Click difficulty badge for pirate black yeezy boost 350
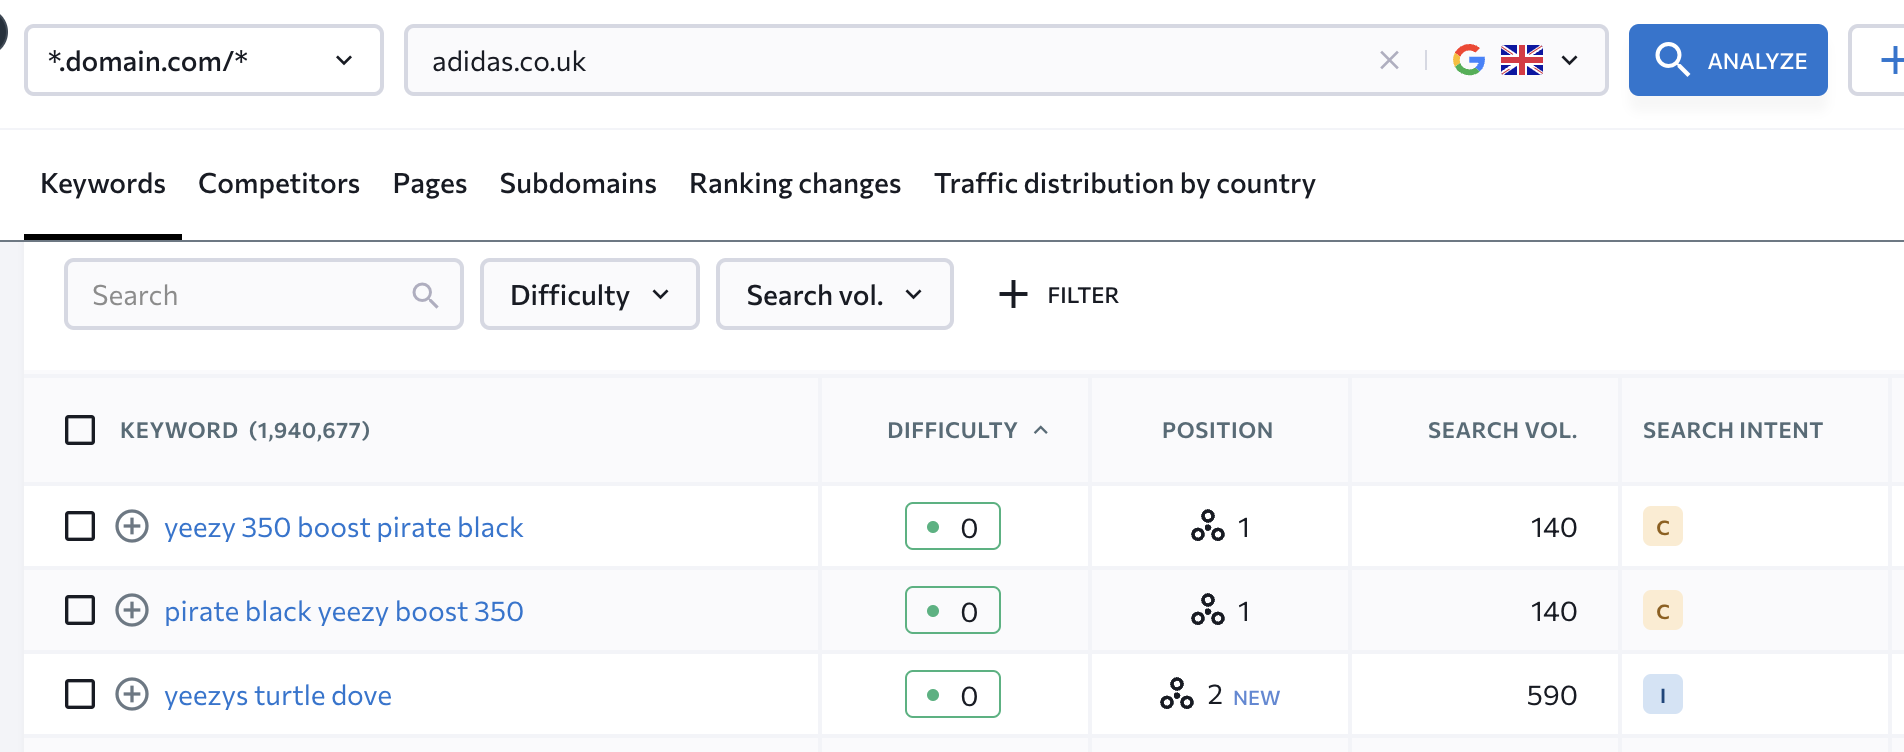Screen dimensions: 1904x752 pyautogui.click(x=953, y=610)
